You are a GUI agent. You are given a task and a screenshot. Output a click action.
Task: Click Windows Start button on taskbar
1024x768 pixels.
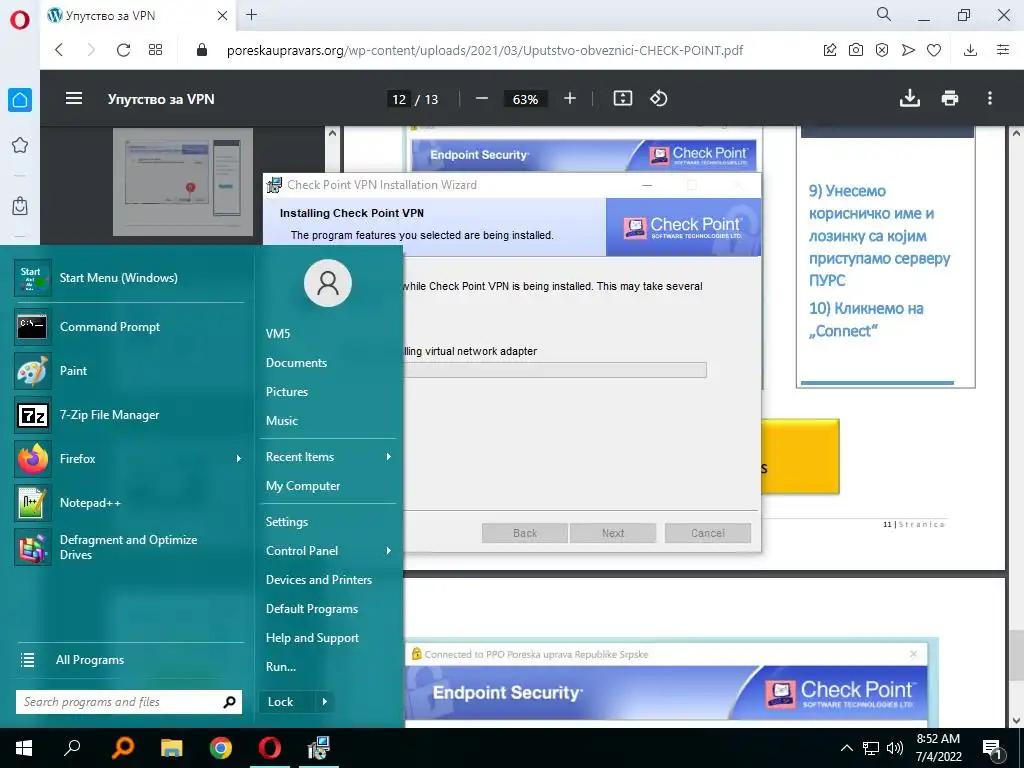tap(24, 748)
